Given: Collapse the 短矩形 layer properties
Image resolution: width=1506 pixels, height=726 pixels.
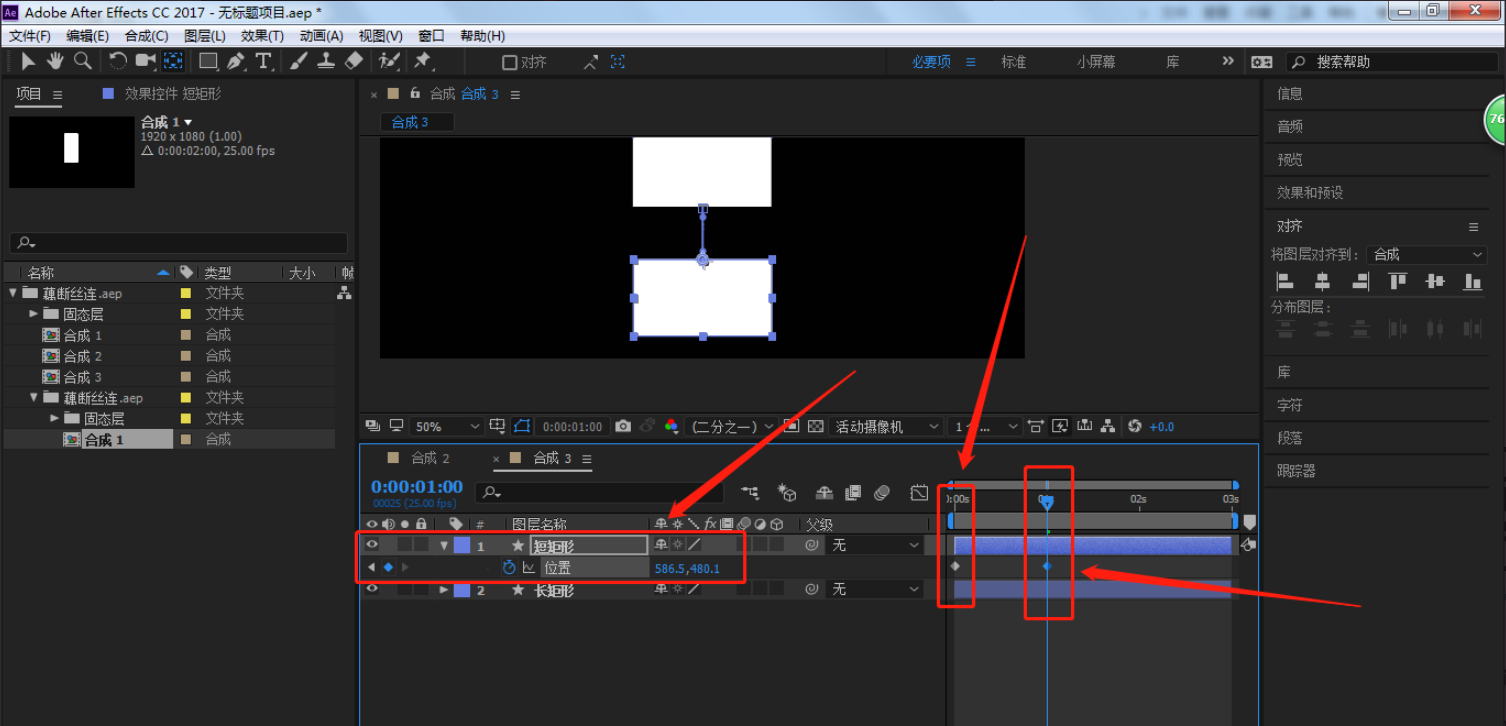Looking at the screenshot, I should (444, 545).
